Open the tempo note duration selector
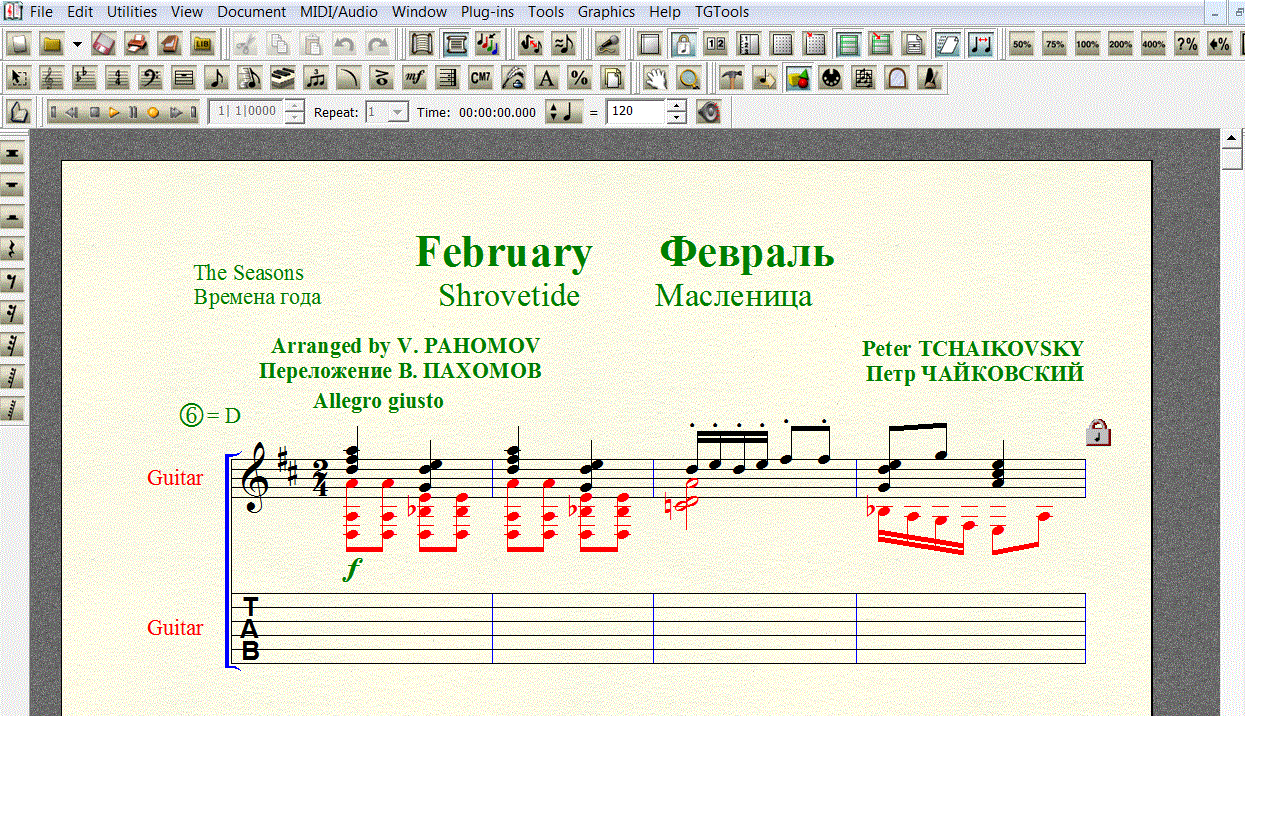1274x813 pixels. point(564,112)
